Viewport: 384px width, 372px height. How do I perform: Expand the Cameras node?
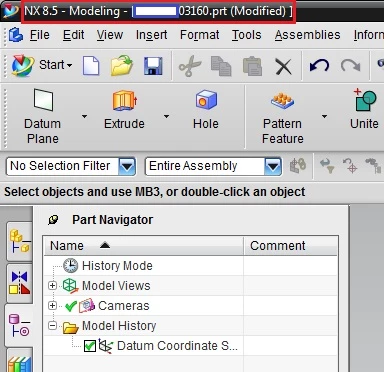pyautogui.click(x=52, y=306)
